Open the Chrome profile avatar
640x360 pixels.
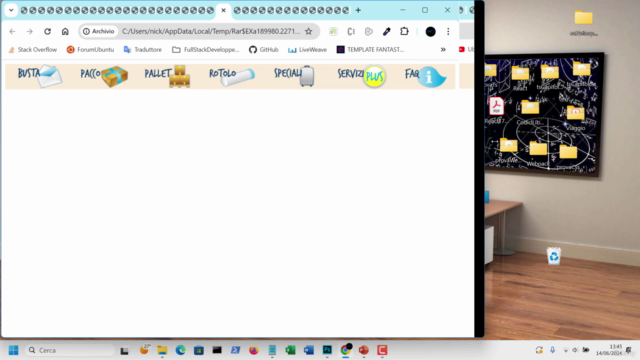(430, 31)
